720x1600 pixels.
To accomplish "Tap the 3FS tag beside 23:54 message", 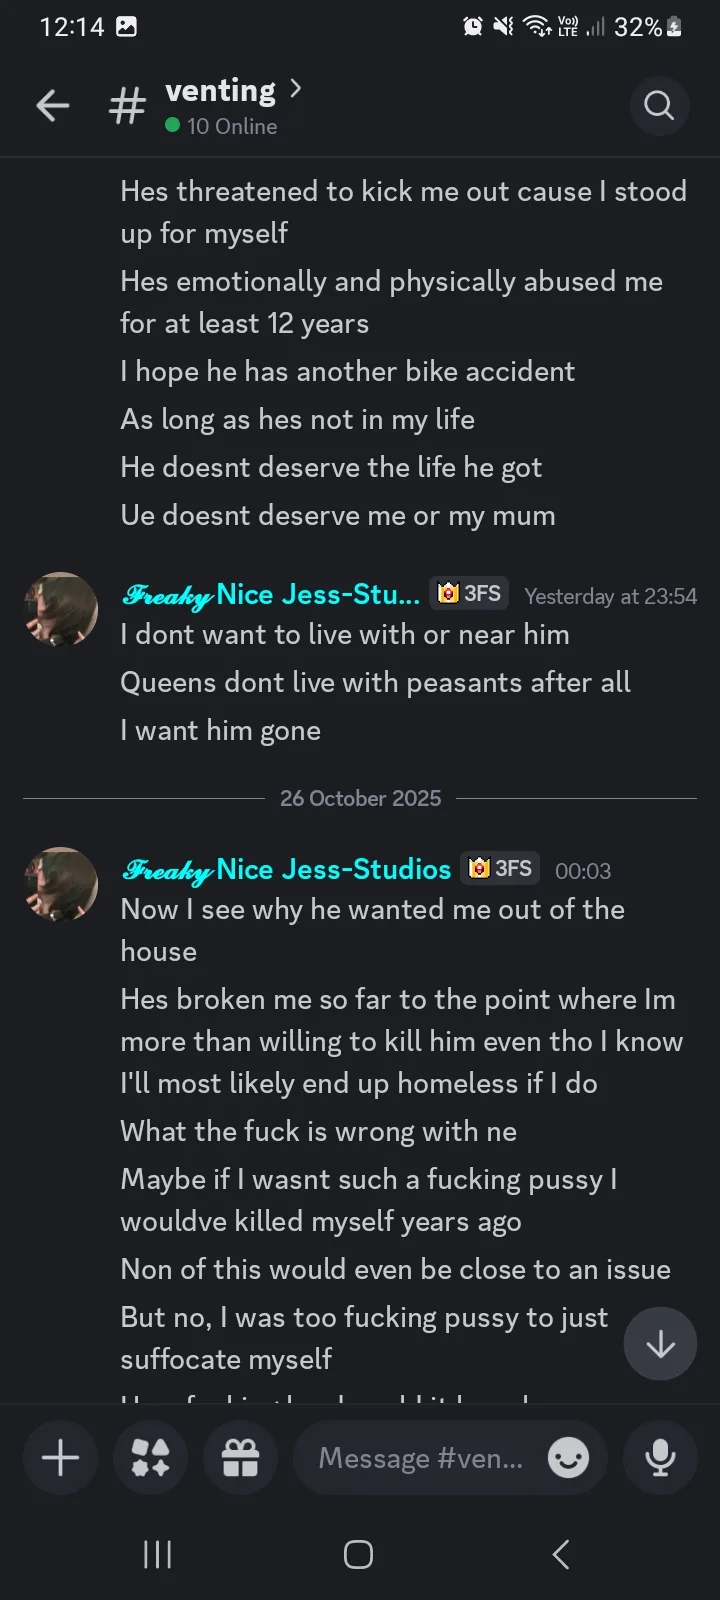I will point(470,593).
